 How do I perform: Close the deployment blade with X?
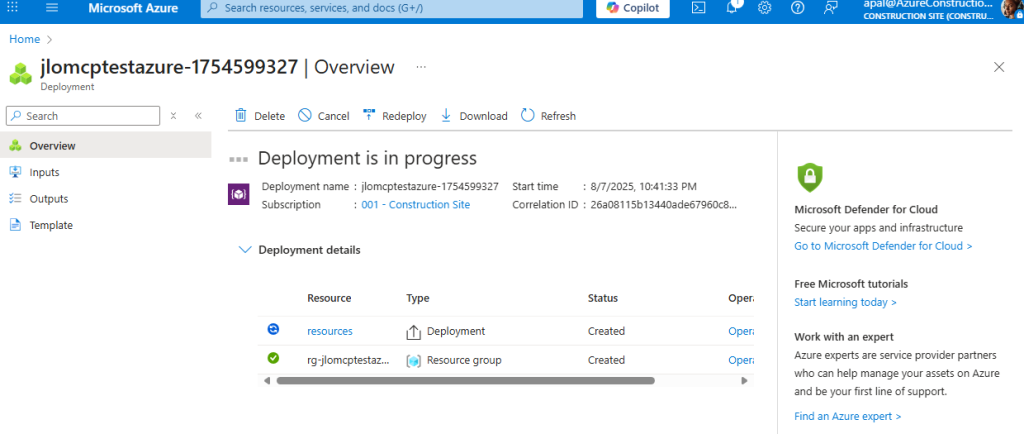pyautogui.click(x=999, y=67)
